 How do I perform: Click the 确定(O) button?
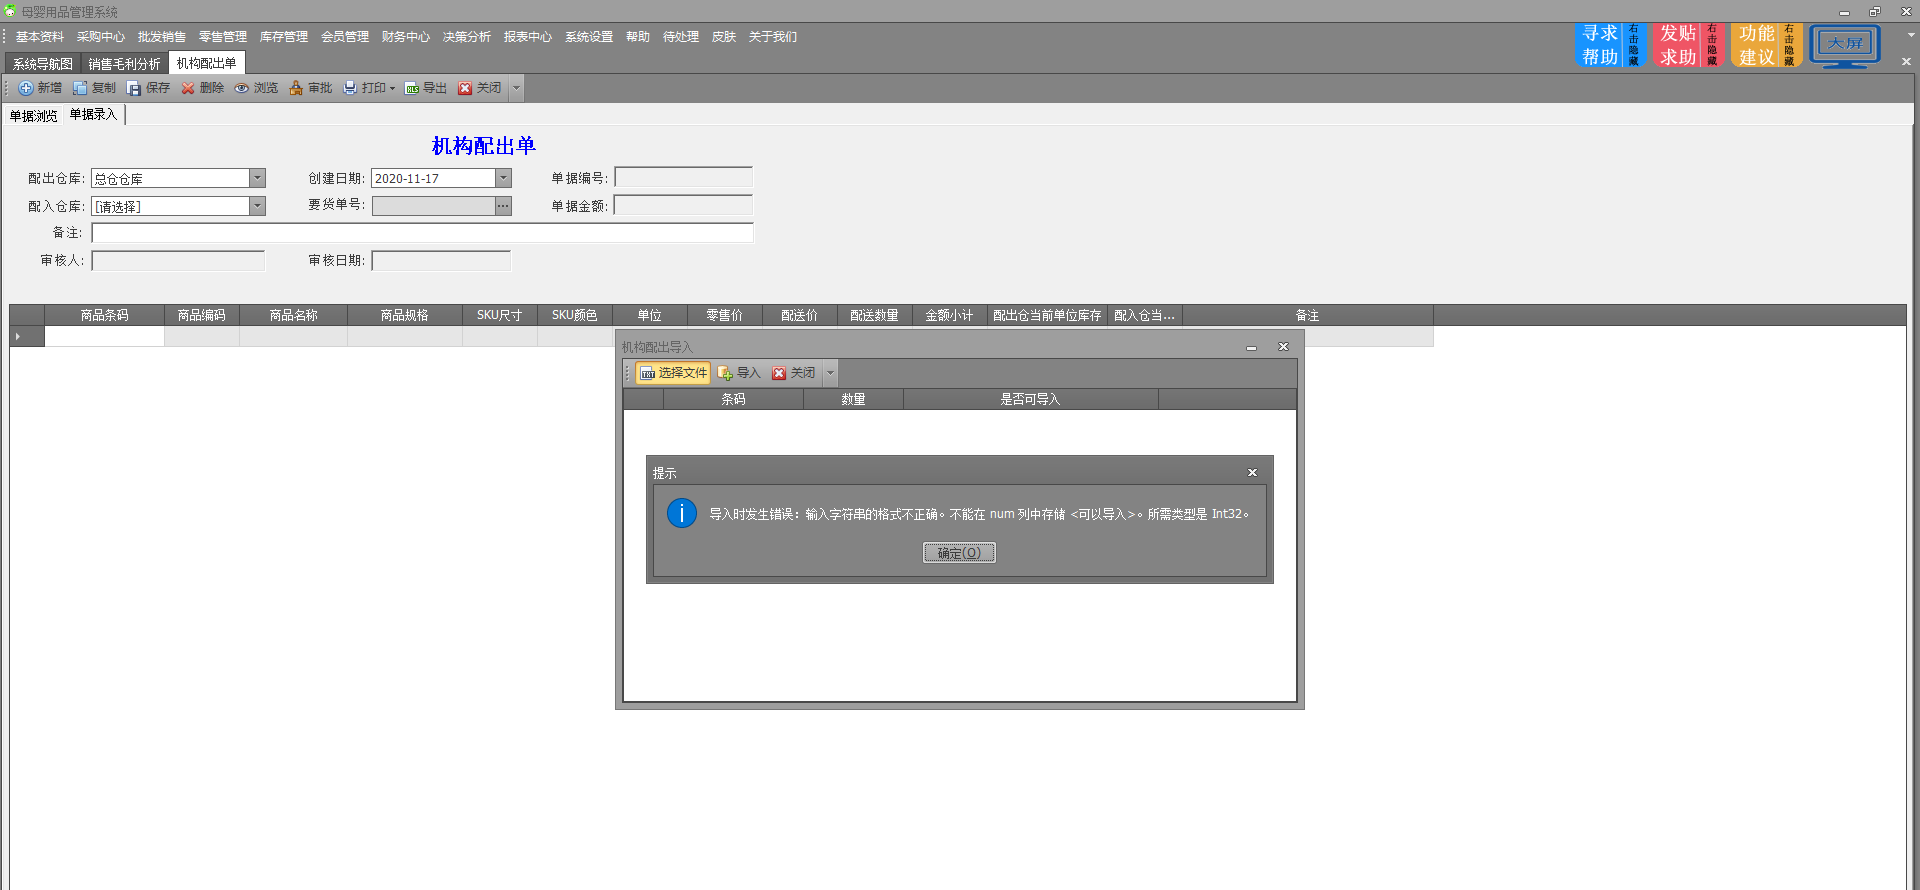(x=959, y=553)
